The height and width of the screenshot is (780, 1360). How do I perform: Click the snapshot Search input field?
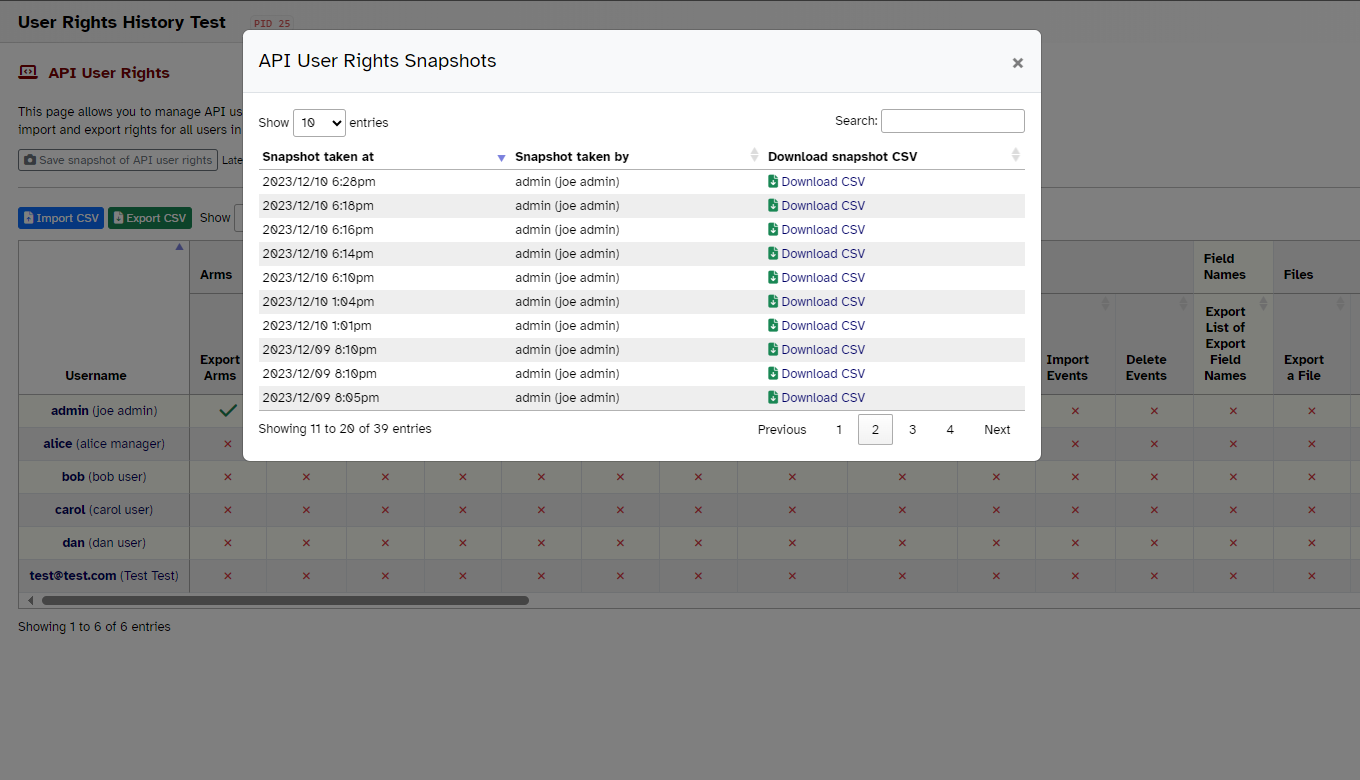[x=952, y=121]
